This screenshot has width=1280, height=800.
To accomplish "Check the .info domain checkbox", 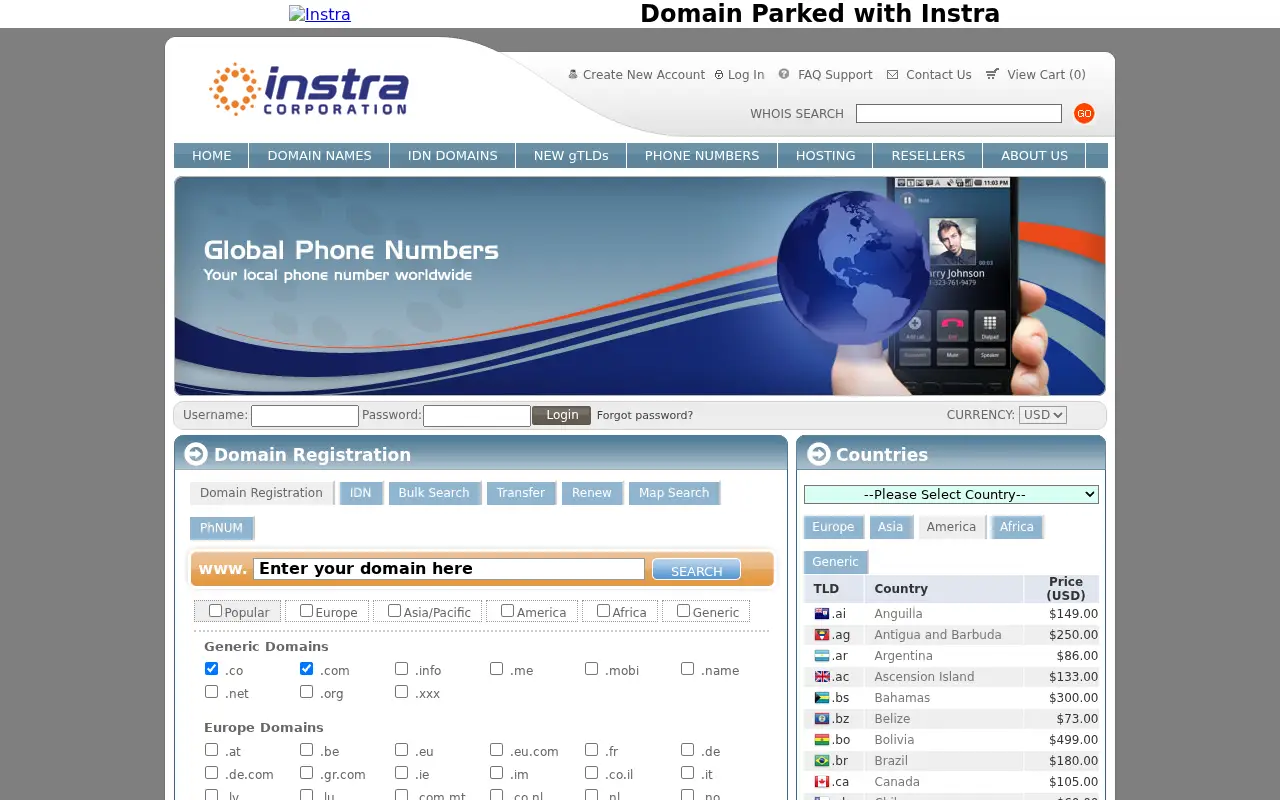I will (x=401, y=669).
